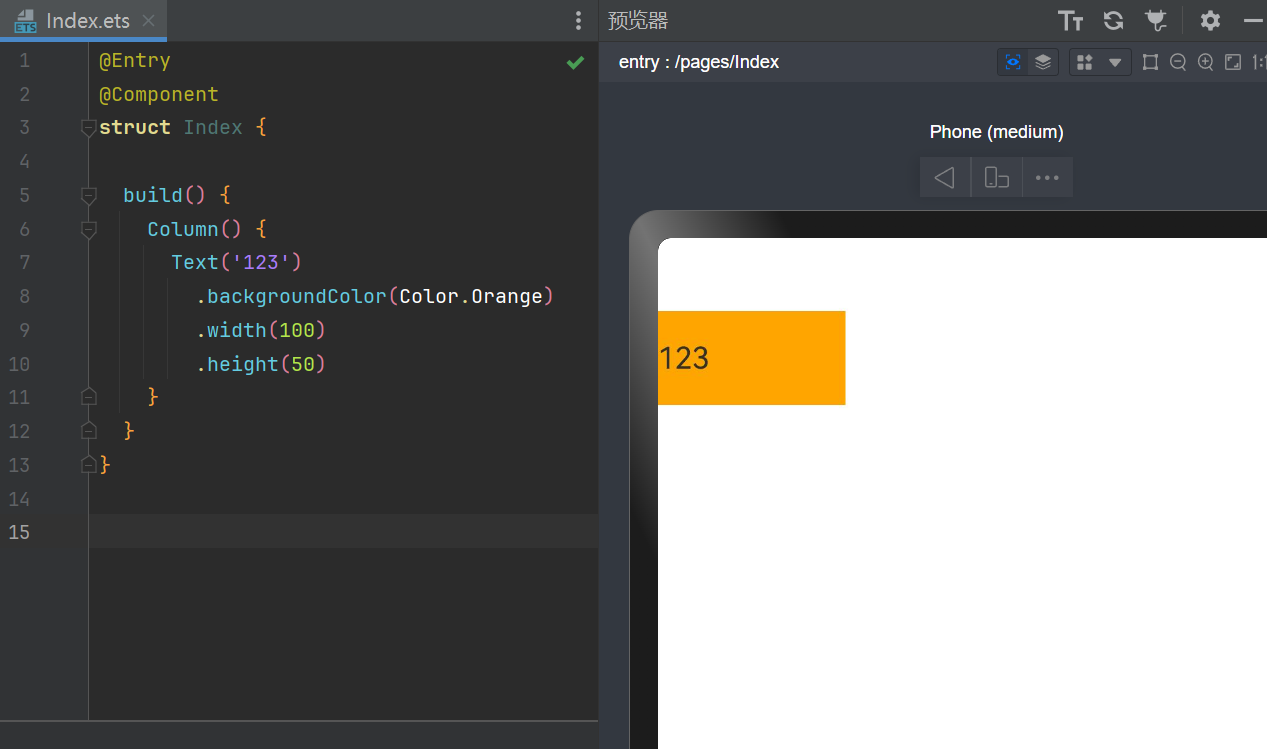The width and height of the screenshot is (1267, 749).
Task: Click the font size Tt icon in previewer
Action: [1070, 21]
